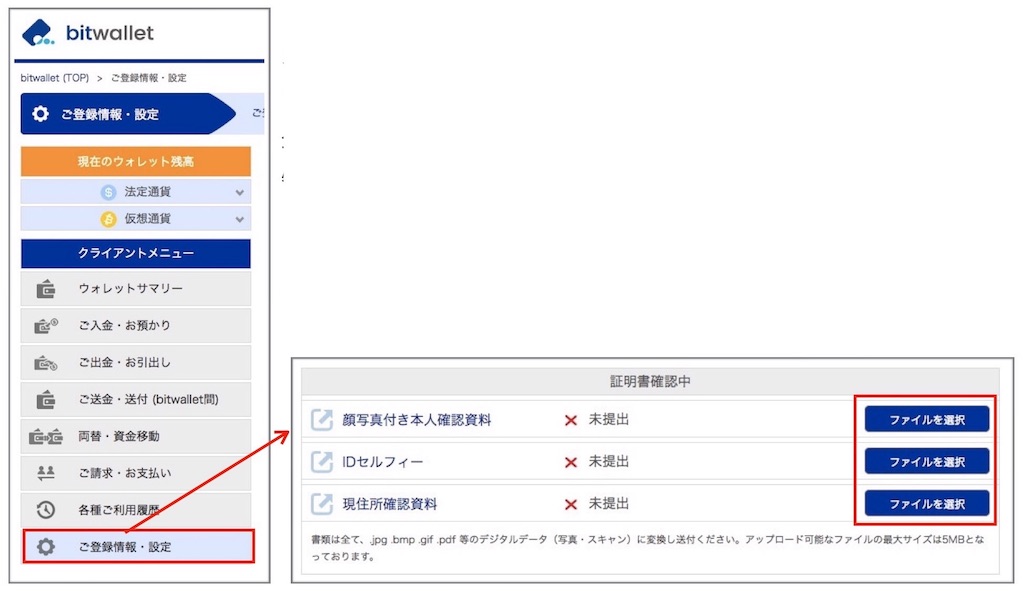Image resolution: width=1024 pixels, height=591 pixels.
Task: Expand the 法定通貨 balance chevron
Action: 240,192
